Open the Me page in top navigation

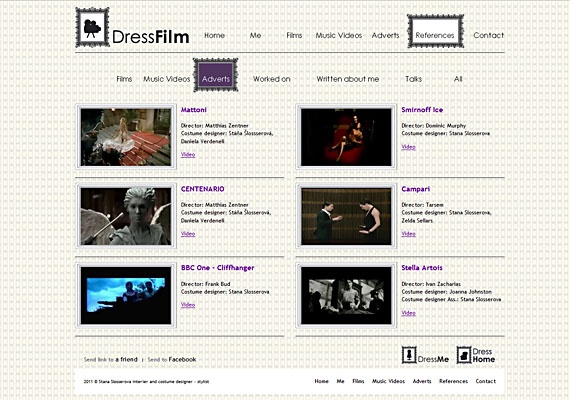point(255,35)
